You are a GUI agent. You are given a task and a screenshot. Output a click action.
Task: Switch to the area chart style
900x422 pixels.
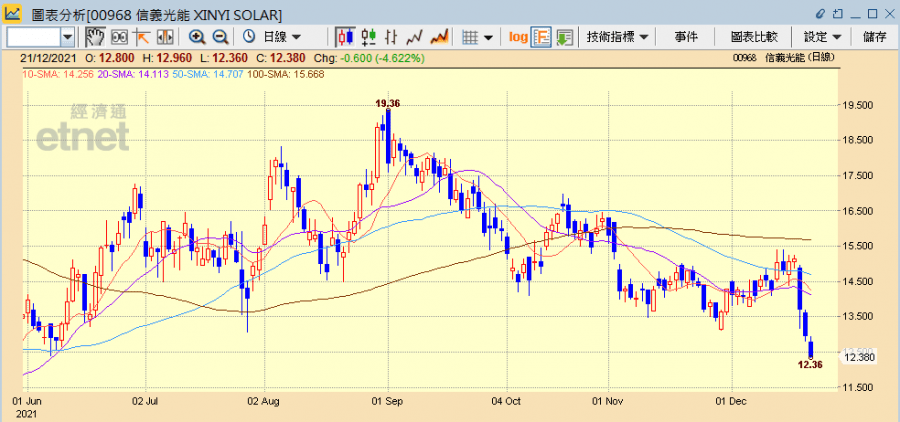pos(439,37)
